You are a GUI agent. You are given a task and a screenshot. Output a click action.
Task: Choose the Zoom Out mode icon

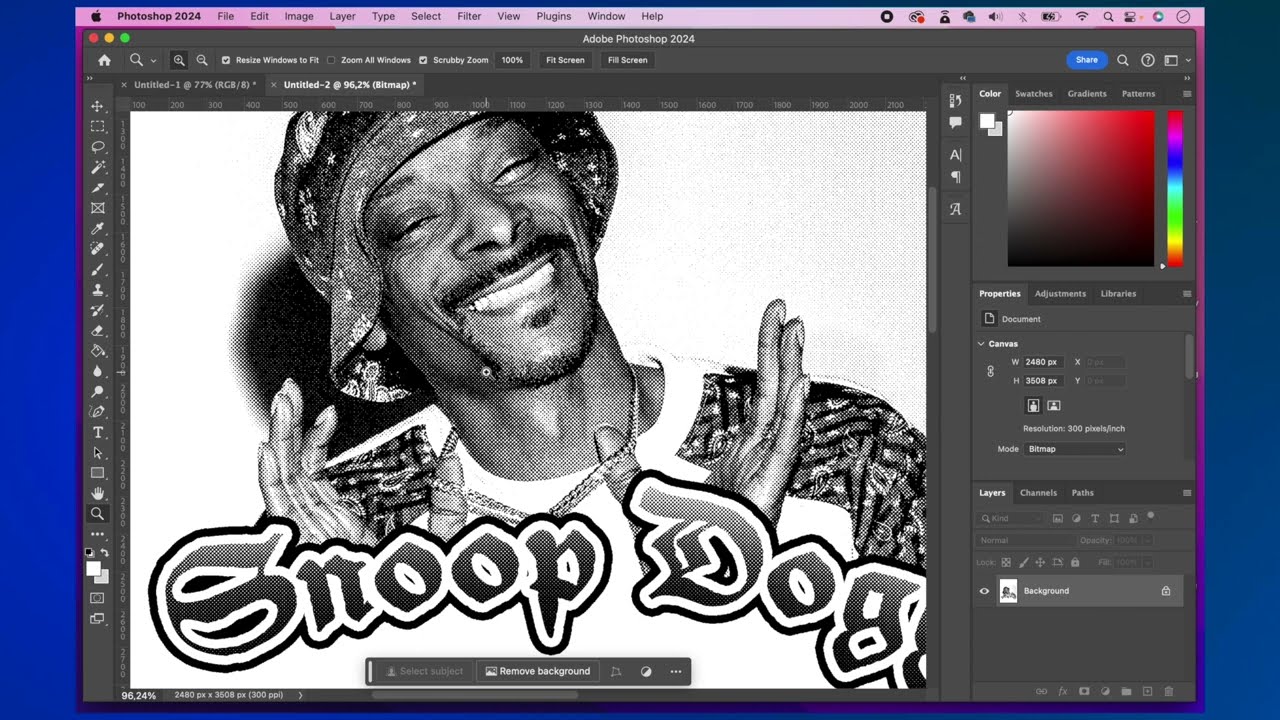pyautogui.click(x=202, y=60)
